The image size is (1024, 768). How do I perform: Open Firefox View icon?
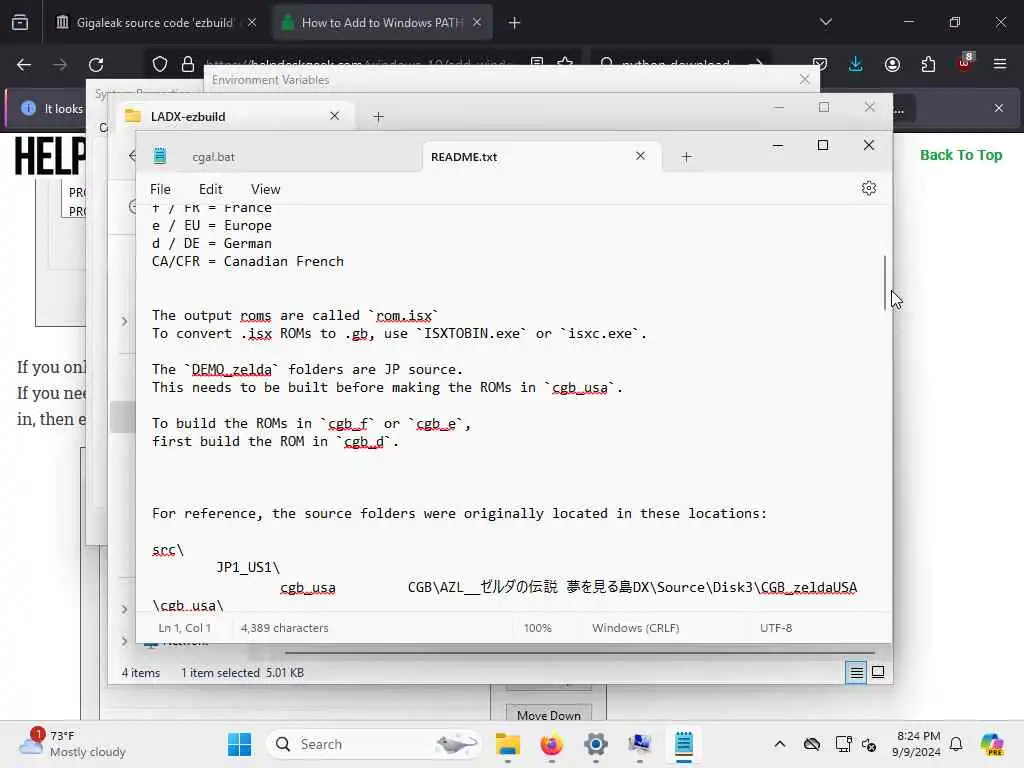tap(20, 22)
